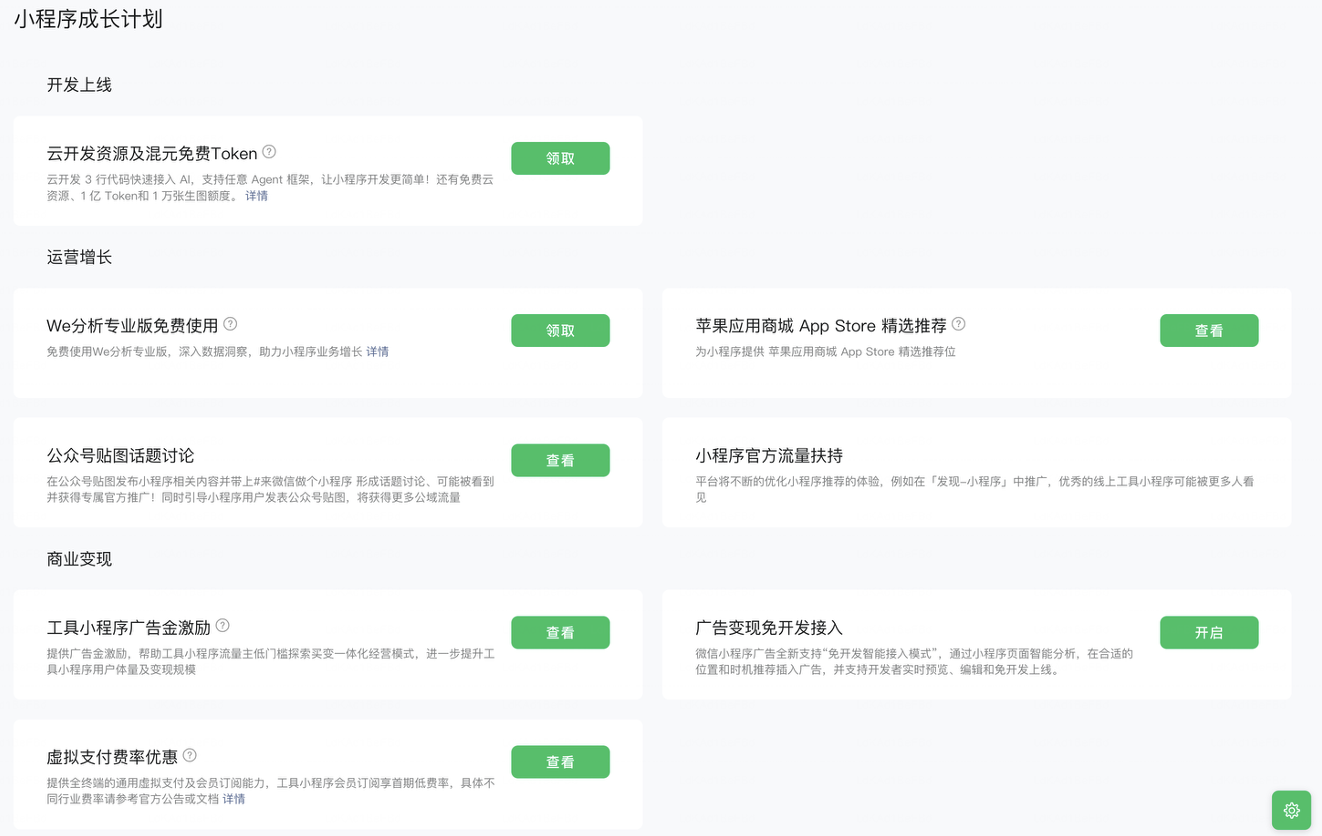Click 查看 for 工具小程序广告金激励
Screen dimensions: 1322x836
pyautogui.click(x=560, y=633)
